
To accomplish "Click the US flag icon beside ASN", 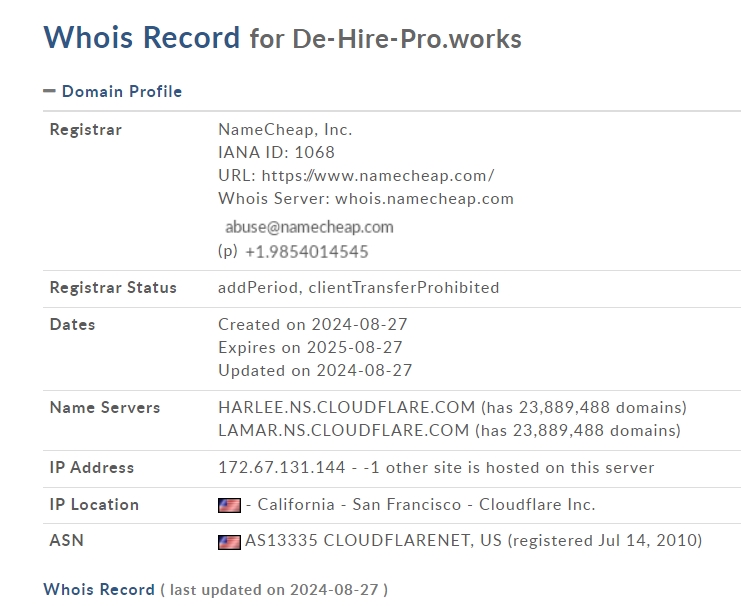I will [229, 542].
